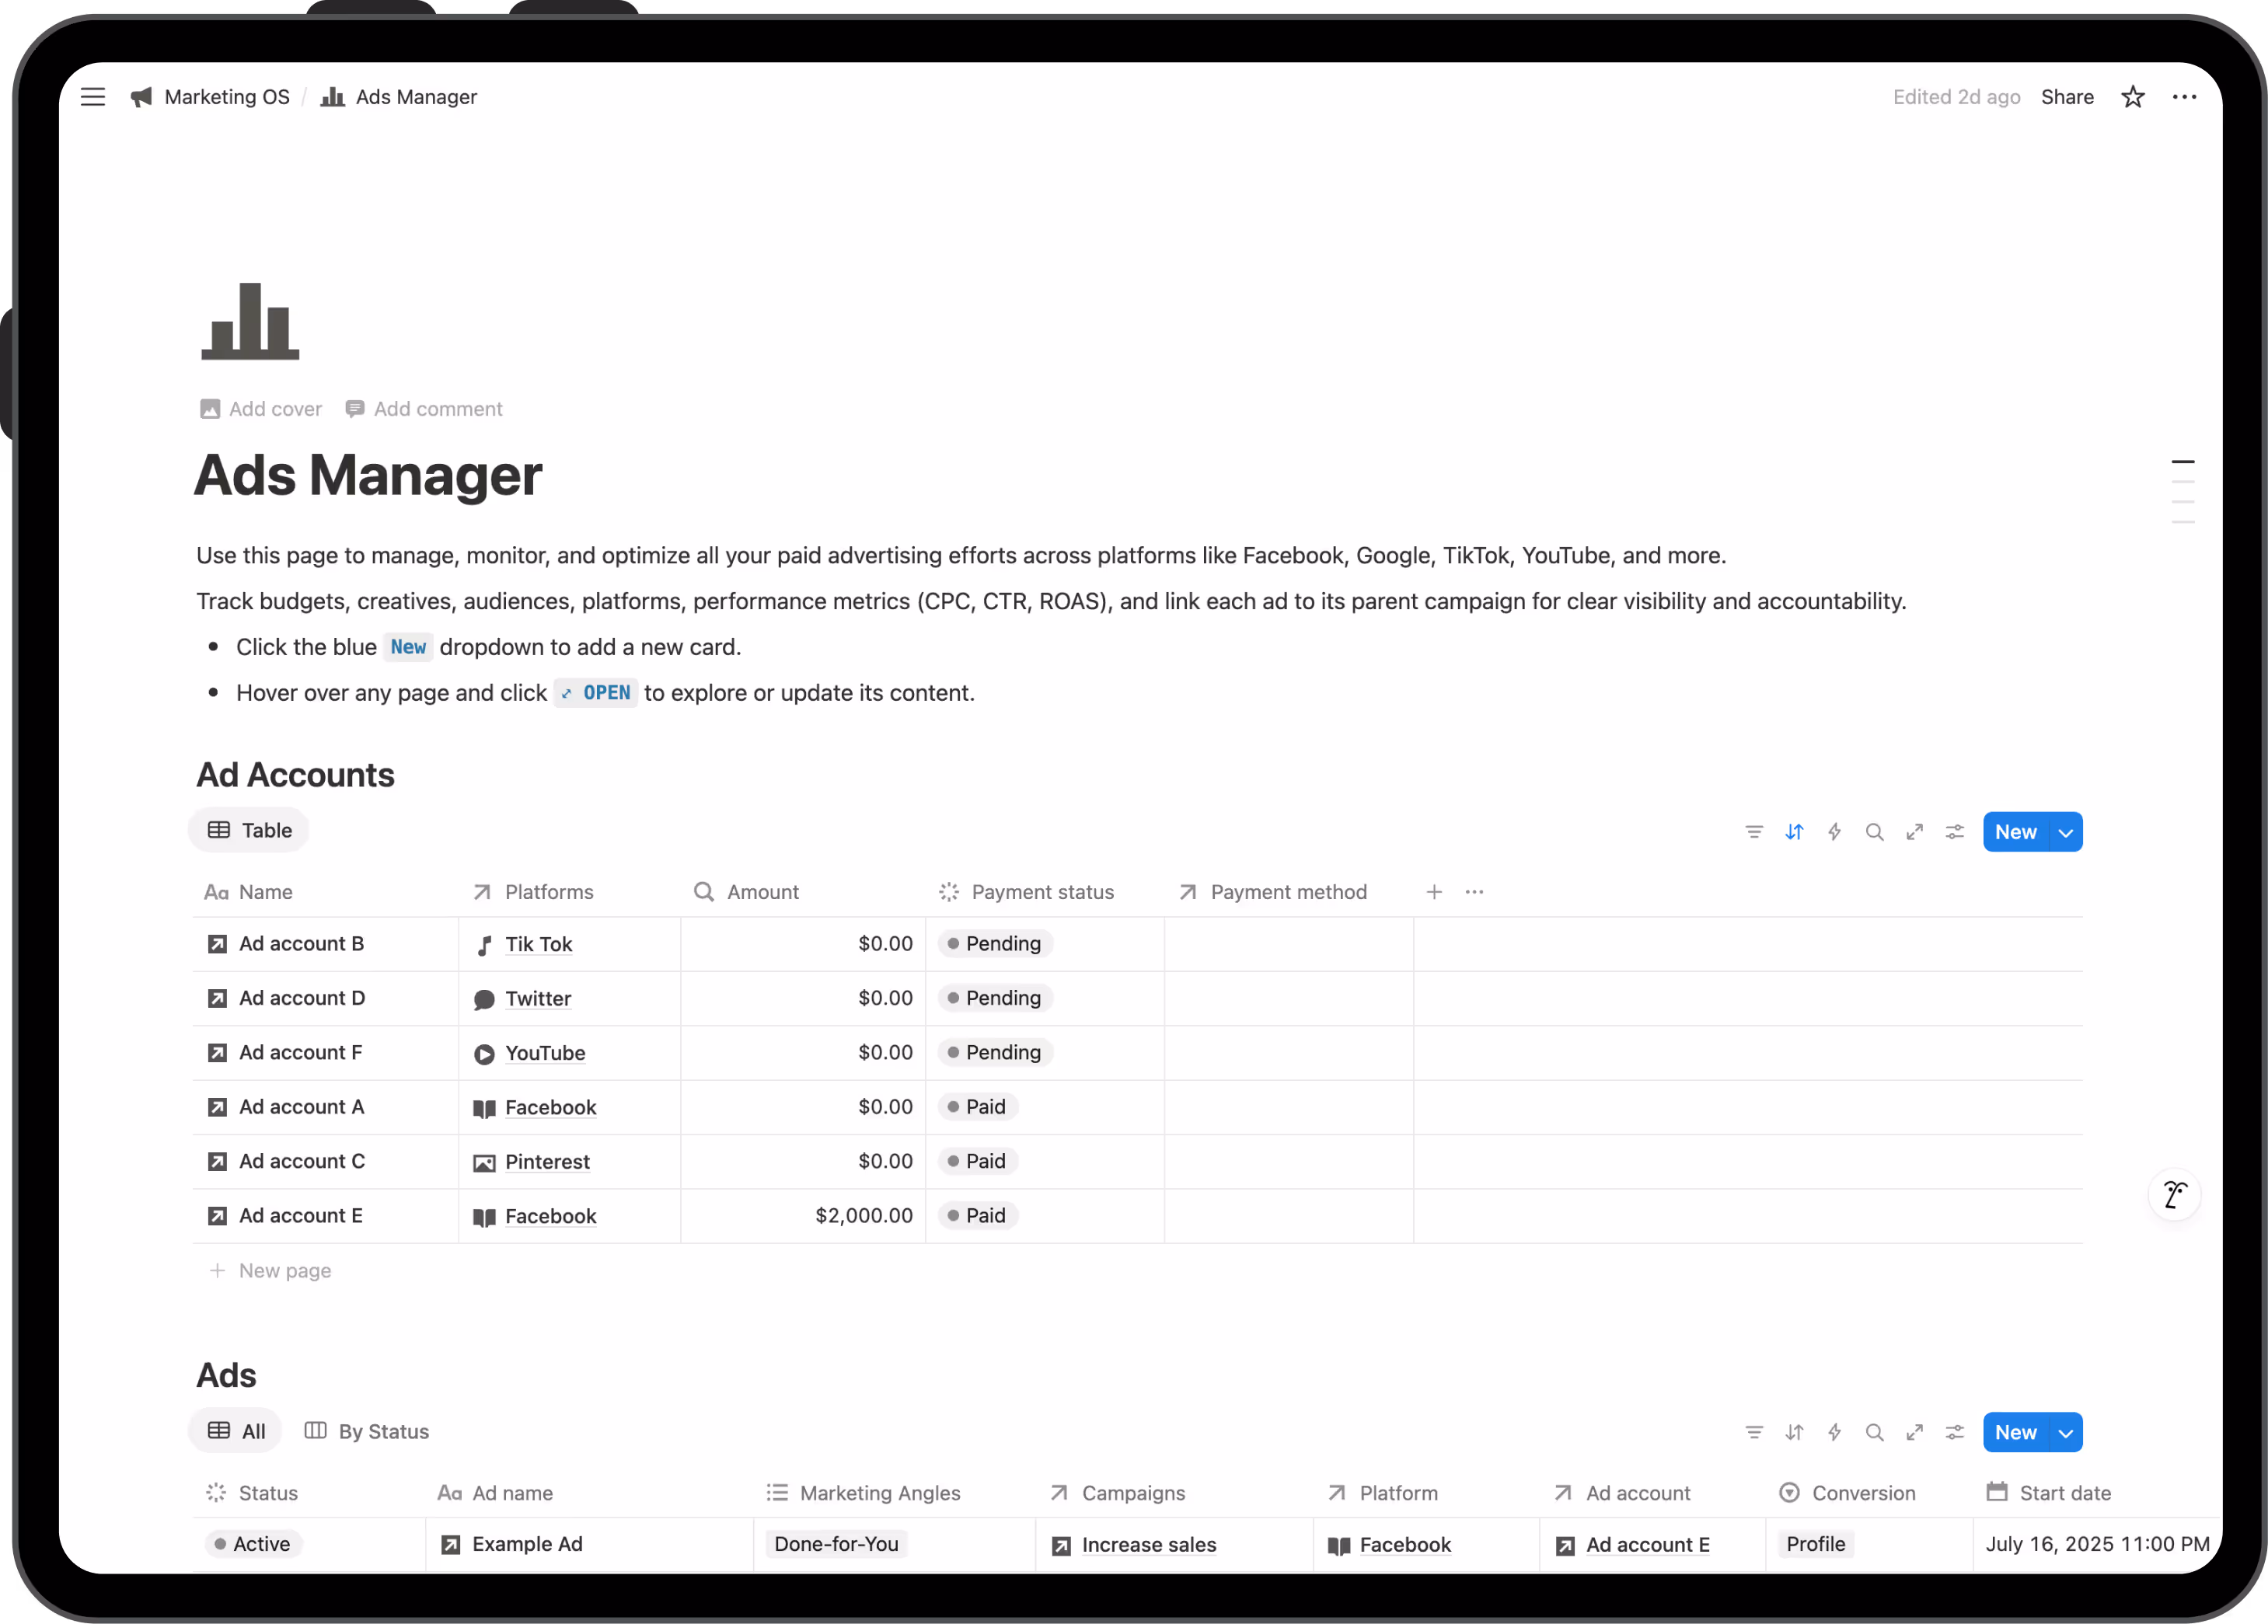Click the Payment status column header
This screenshot has height=1624, width=2268.
tap(1027, 892)
